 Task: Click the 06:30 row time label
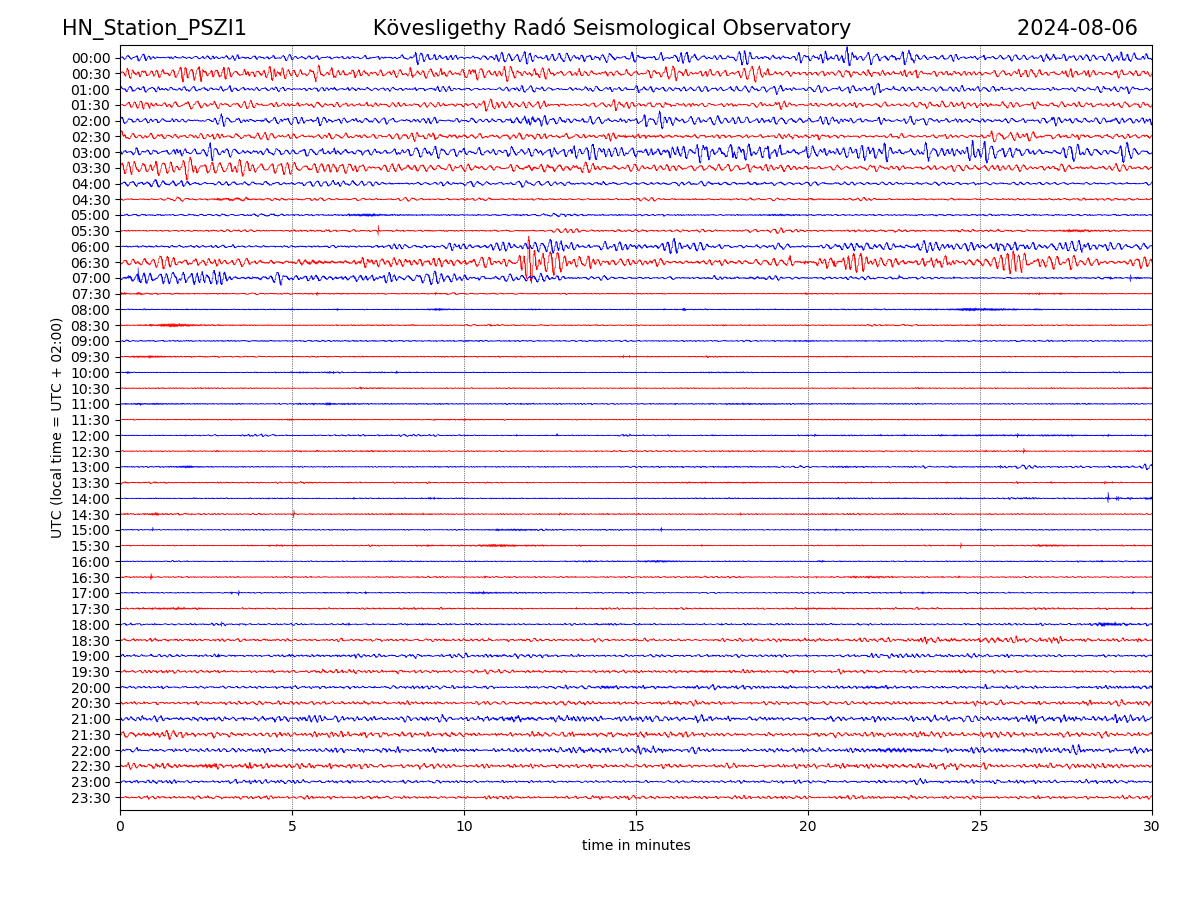pyautogui.click(x=90, y=263)
